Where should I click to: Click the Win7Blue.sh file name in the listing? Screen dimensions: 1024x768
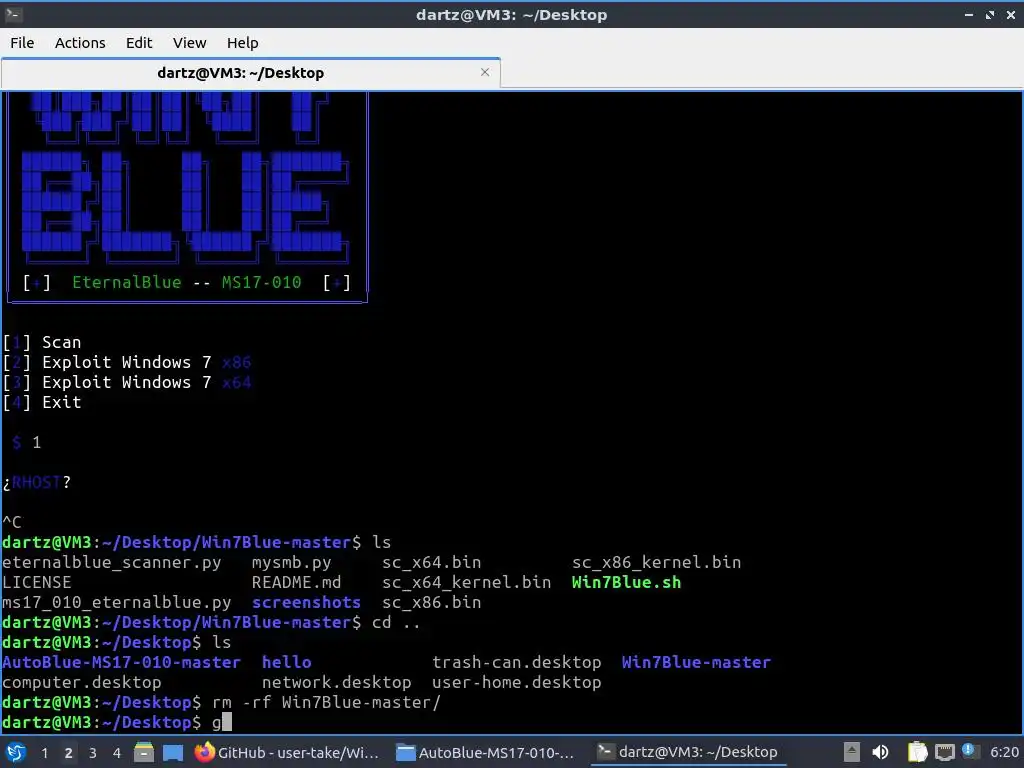click(x=626, y=583)
